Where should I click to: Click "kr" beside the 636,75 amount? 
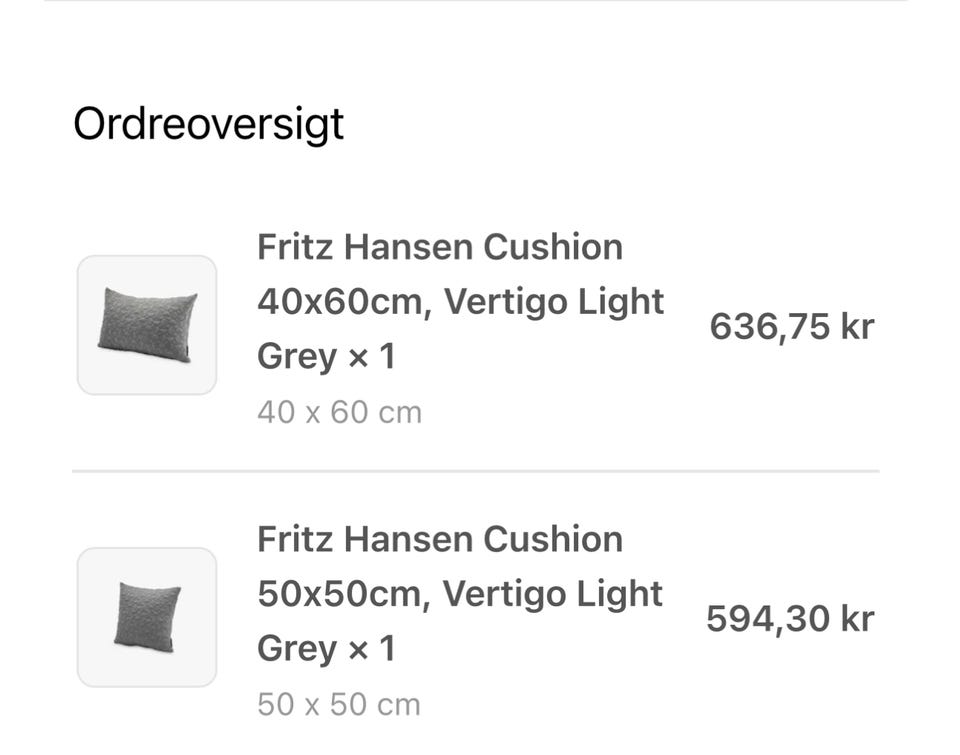point(857,326)
